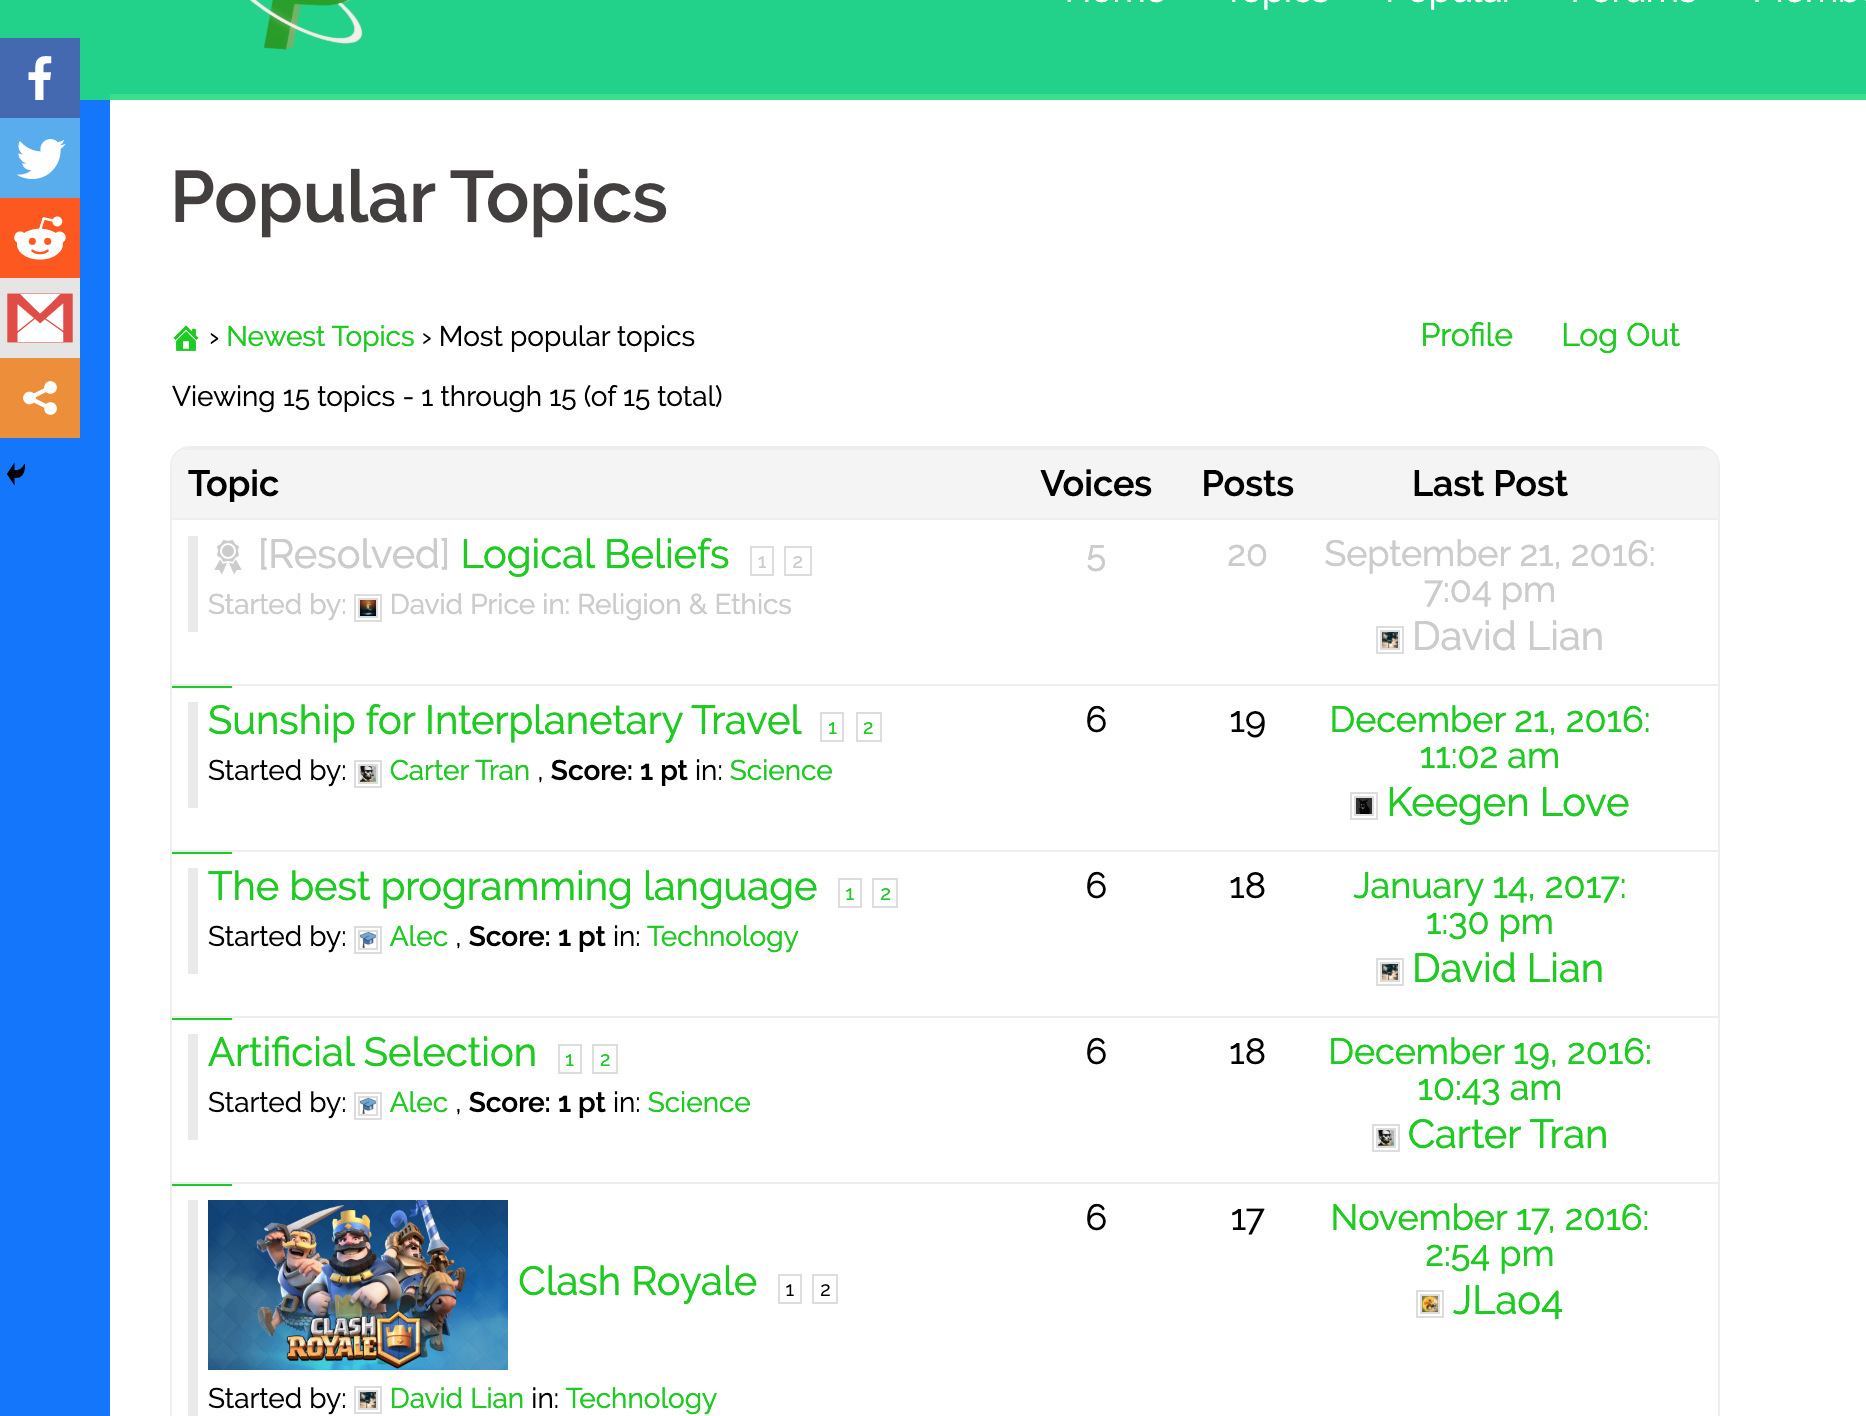Open Keegen Love profile link

tap(1507, 803)
